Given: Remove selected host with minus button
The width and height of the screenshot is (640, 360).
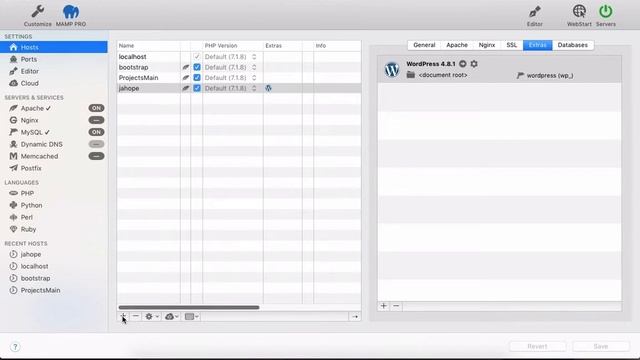Looking at the screenshot, I should pos(136,316).
